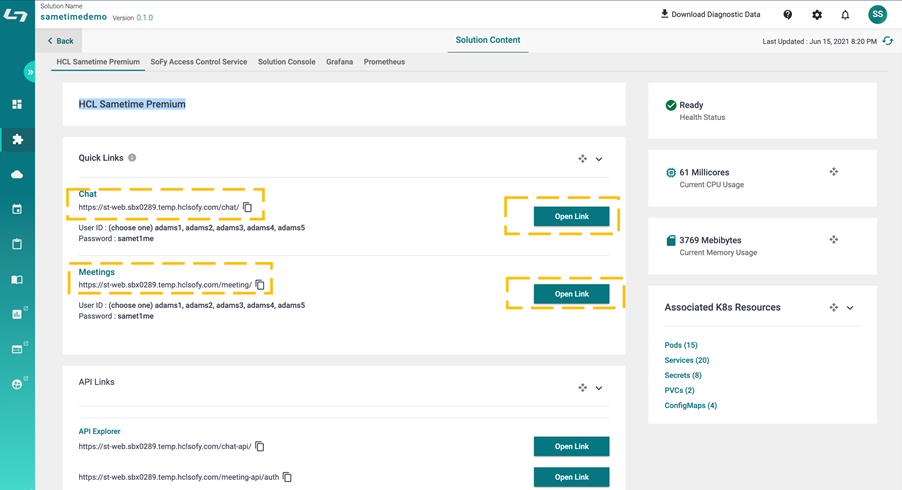Click the move icon in API Links panel
The width and height of the screenshot is (902, 490).
pyautogui.click(x=583, y=388)
